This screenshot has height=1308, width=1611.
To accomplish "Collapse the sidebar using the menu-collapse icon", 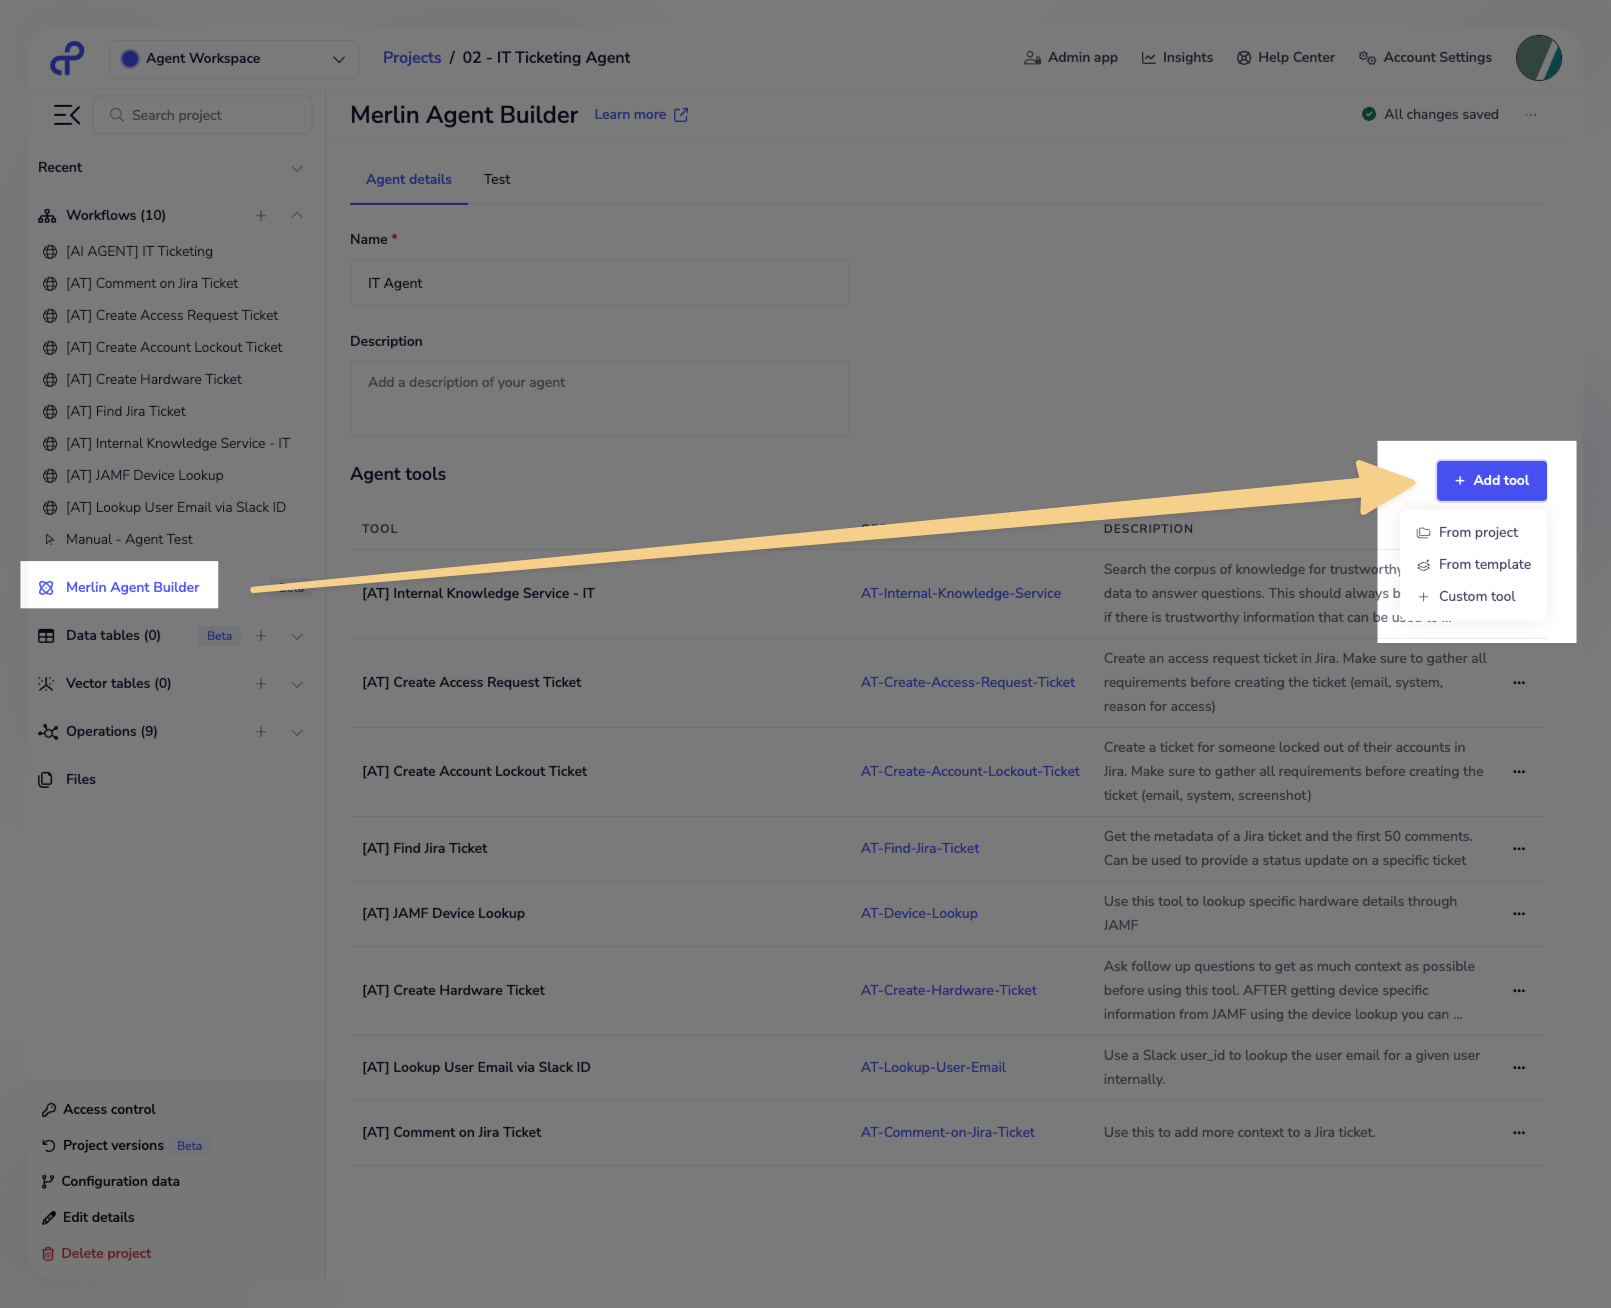I will click(x=67, y=115).
